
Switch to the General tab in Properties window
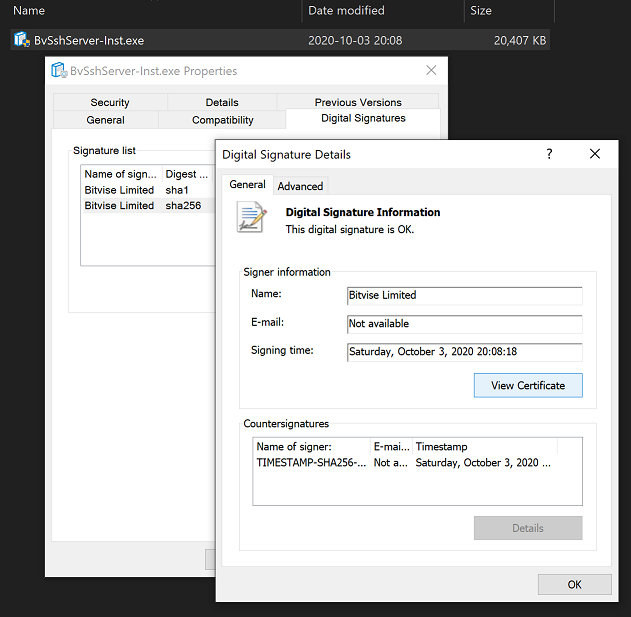coord(105,120)
